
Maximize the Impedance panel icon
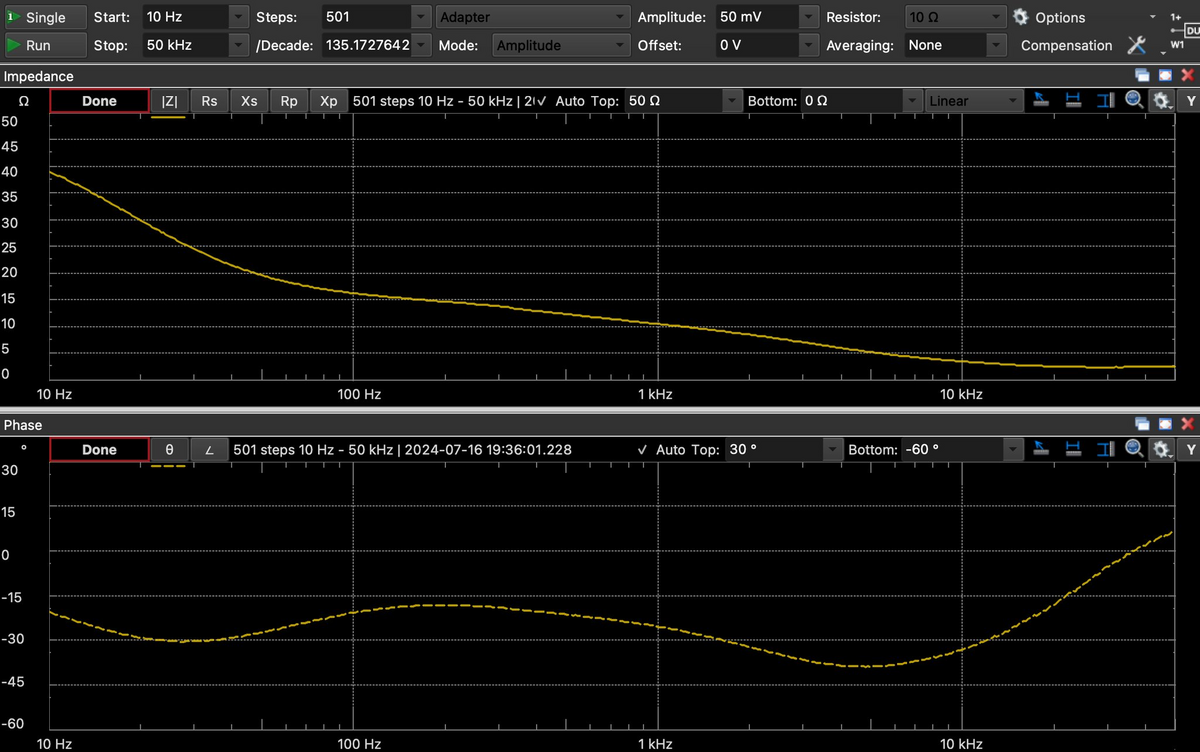[1165, 75]
